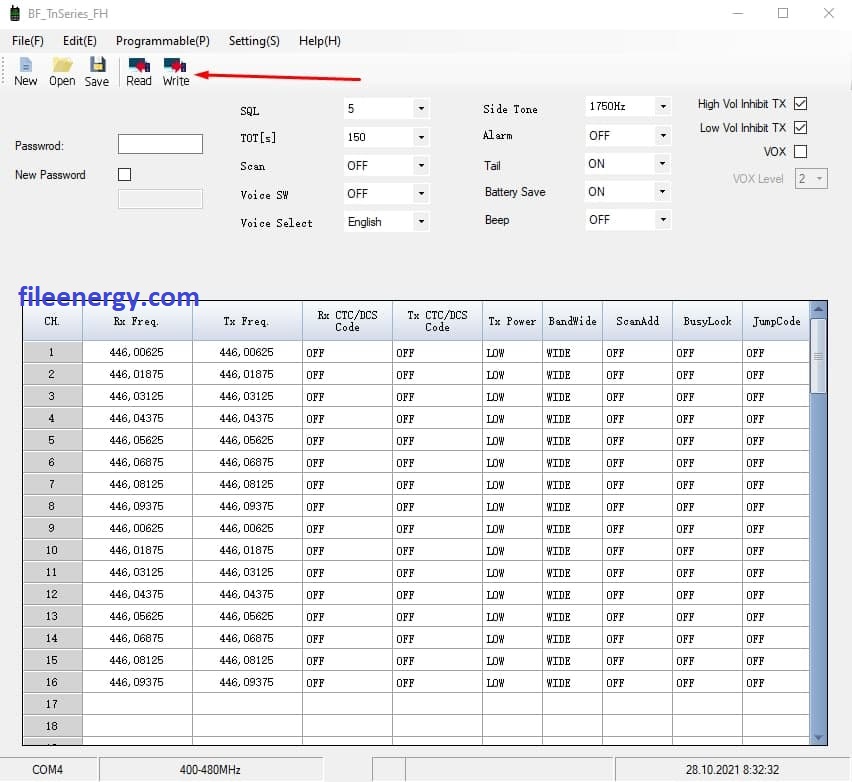
Task: Enable the VOX checkbox
Action: coord(800,151)
